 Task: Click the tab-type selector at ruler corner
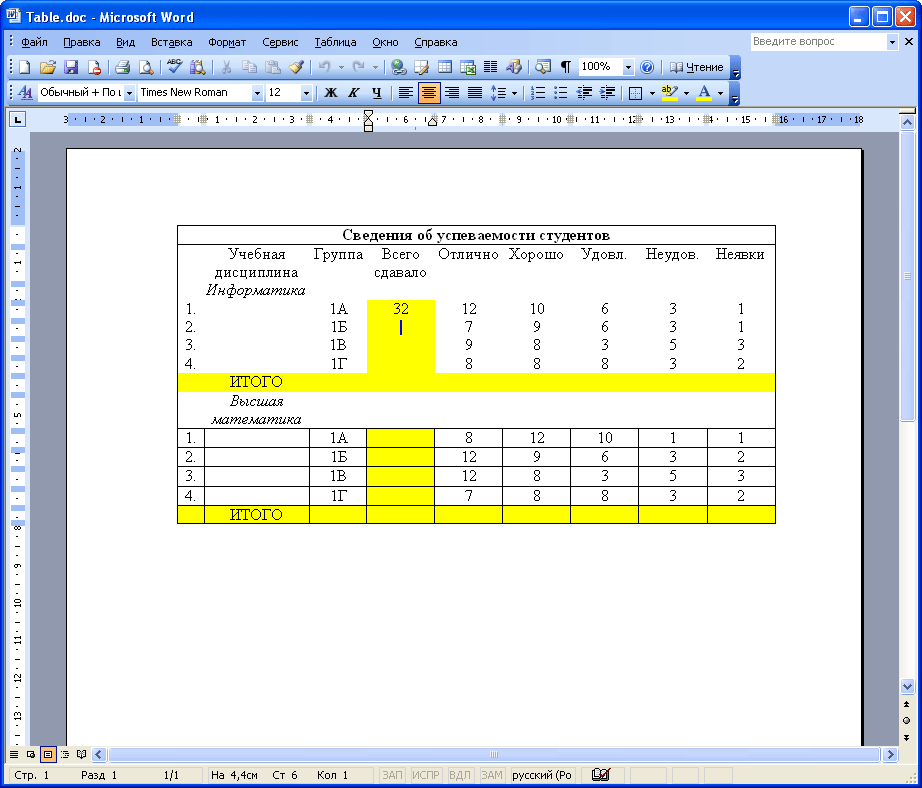tap(18, 120)
